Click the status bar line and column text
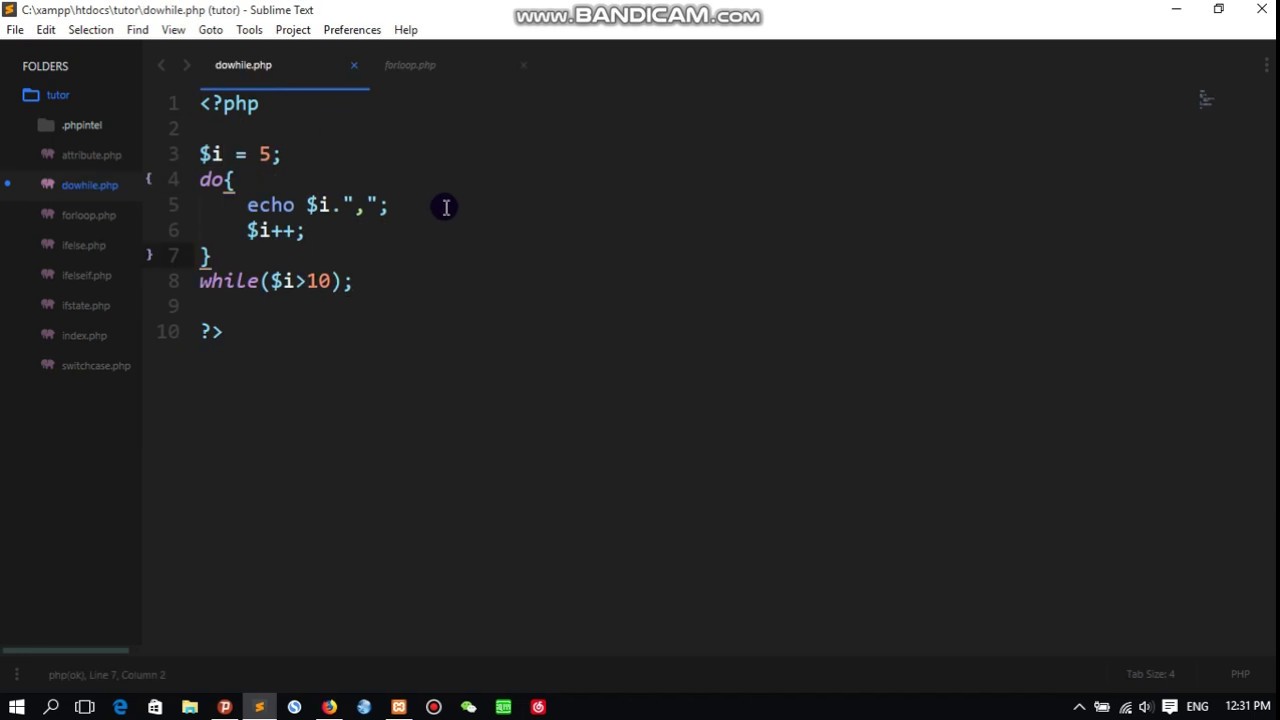The height and width of the screenshot is (720, 1280). click(x=107, y=675)
